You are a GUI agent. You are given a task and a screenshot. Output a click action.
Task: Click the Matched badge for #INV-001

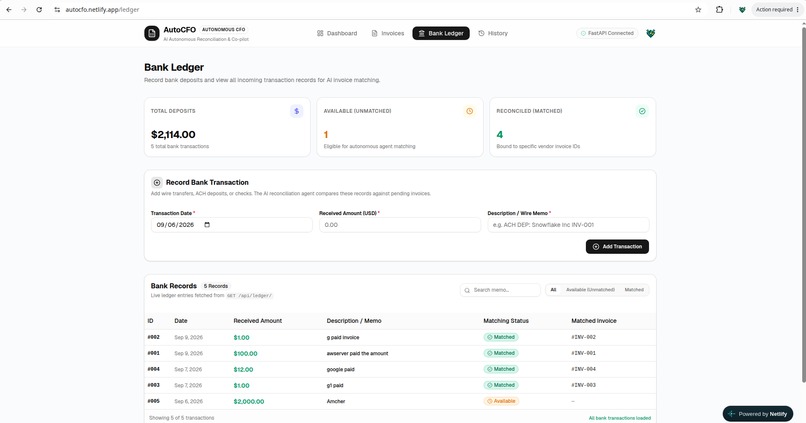(x=501, y=353)
